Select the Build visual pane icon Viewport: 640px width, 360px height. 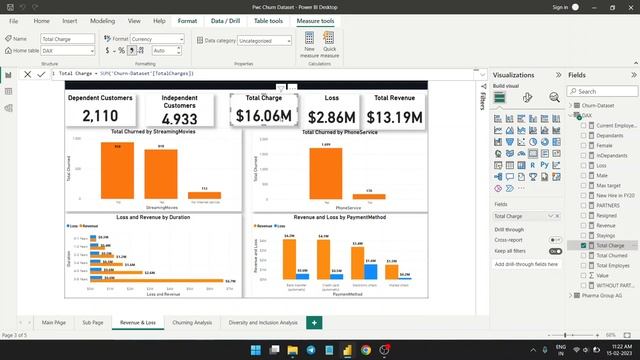[x=500, y=98]
